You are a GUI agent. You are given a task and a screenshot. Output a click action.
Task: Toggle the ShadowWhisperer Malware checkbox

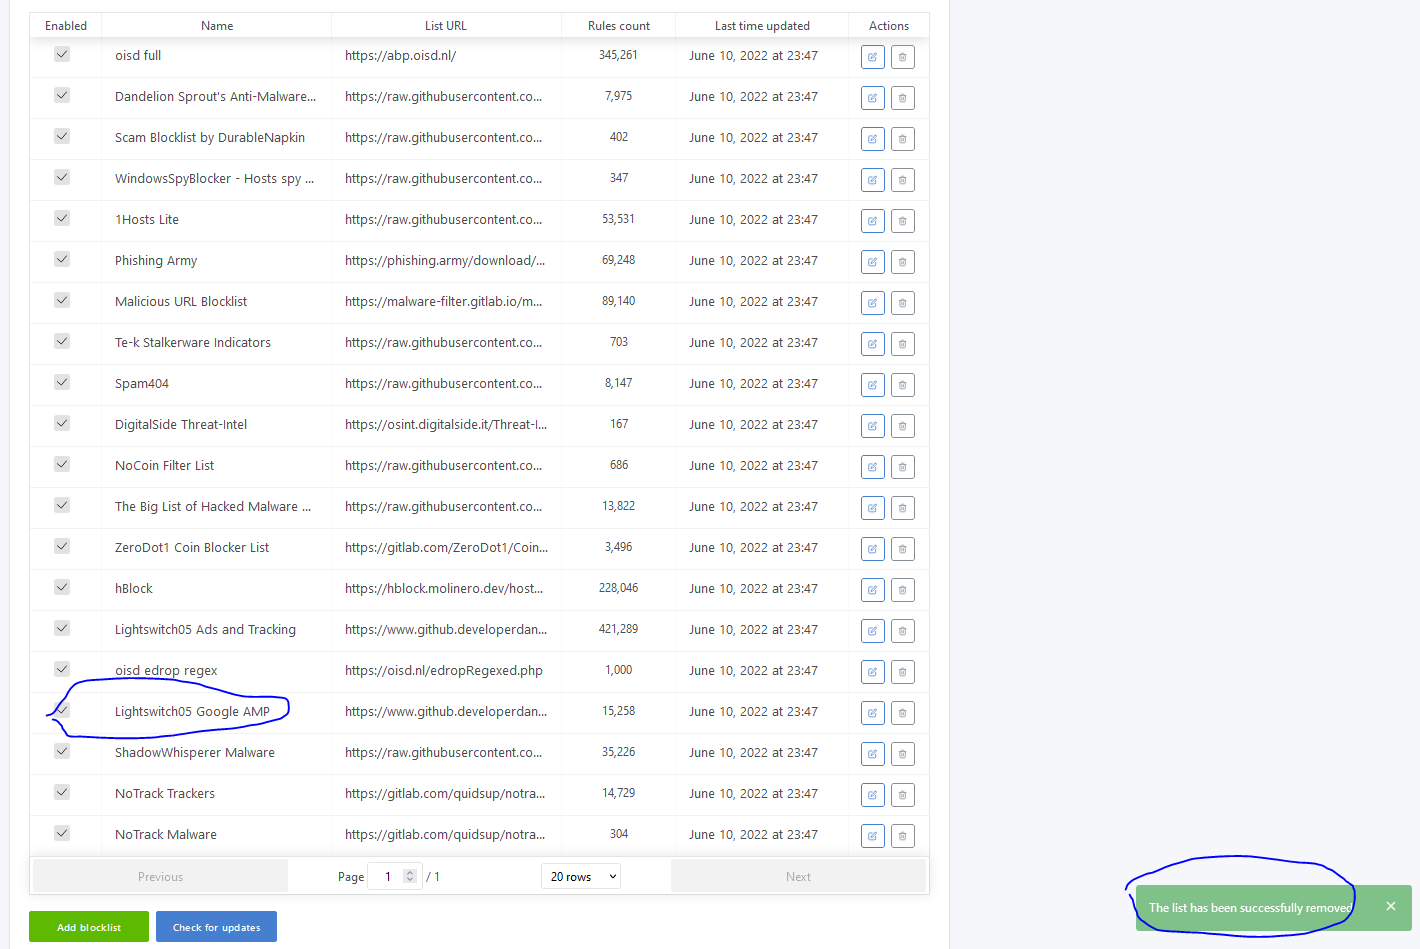(x=62, y=751)
